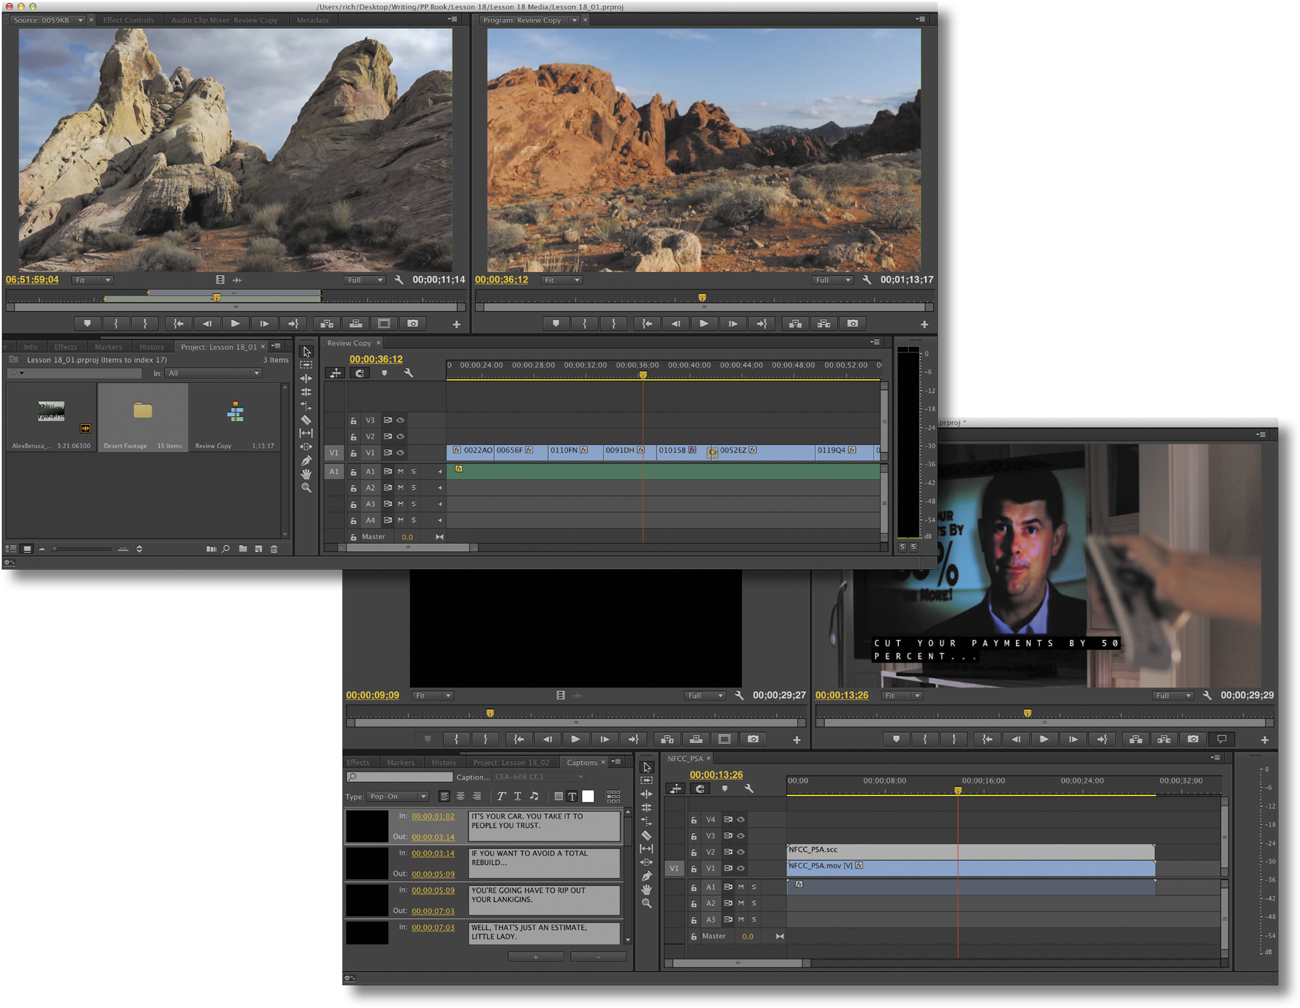Toggle Snap magnet in NFCC_PSA timeline header

click(x=700, y=789)
